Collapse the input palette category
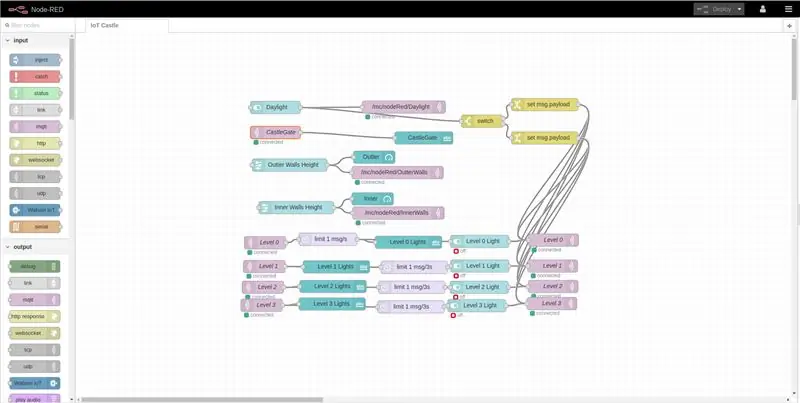 tap(8, 40)
